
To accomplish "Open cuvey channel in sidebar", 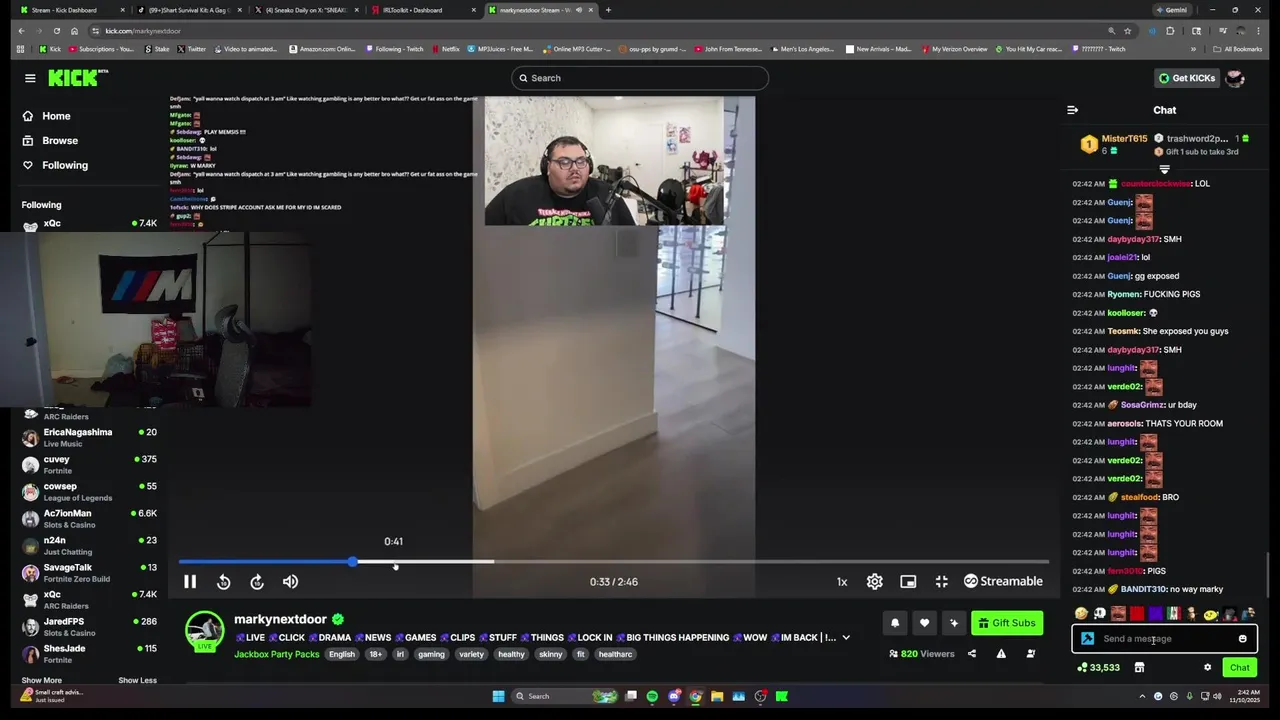I will pos(89,464).
